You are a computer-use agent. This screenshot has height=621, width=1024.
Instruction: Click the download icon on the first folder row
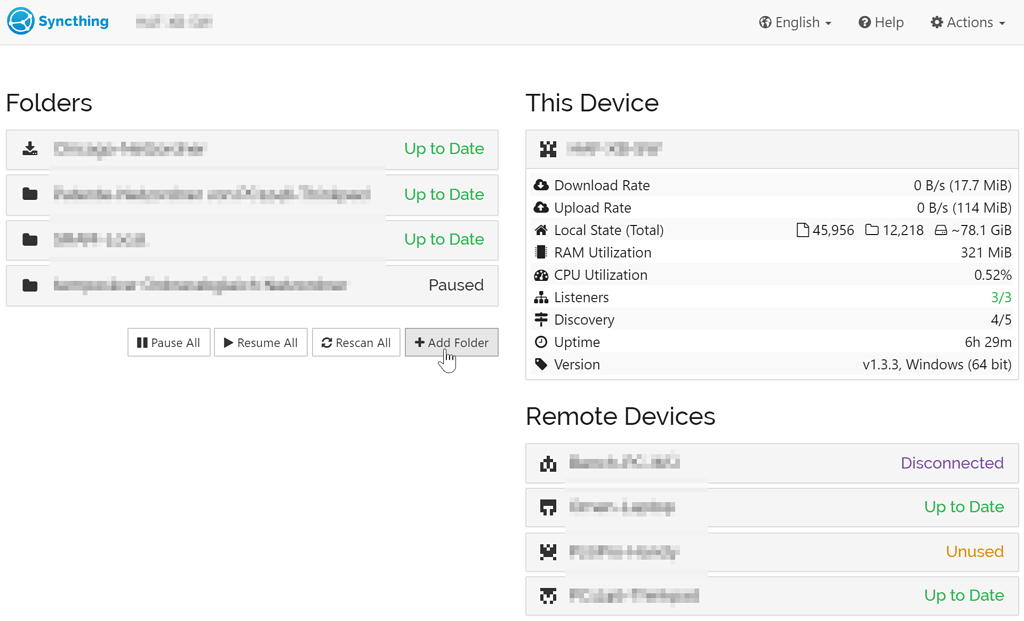(x=29, y=148)
